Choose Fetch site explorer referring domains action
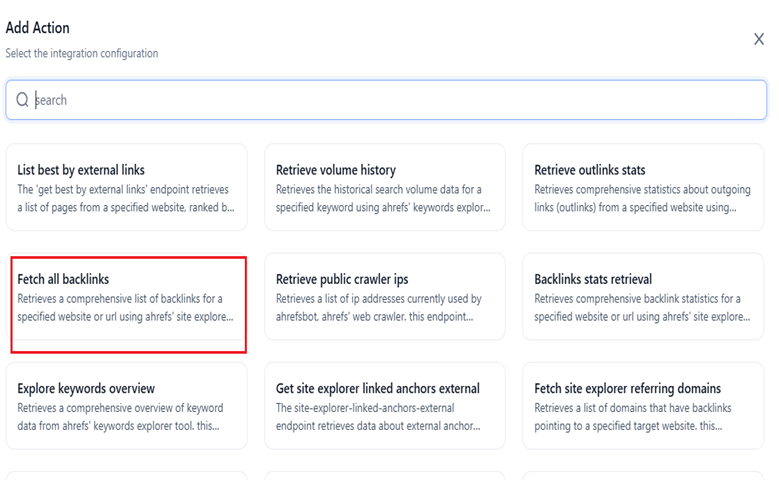779x480 pixels. tap(643, 406)
